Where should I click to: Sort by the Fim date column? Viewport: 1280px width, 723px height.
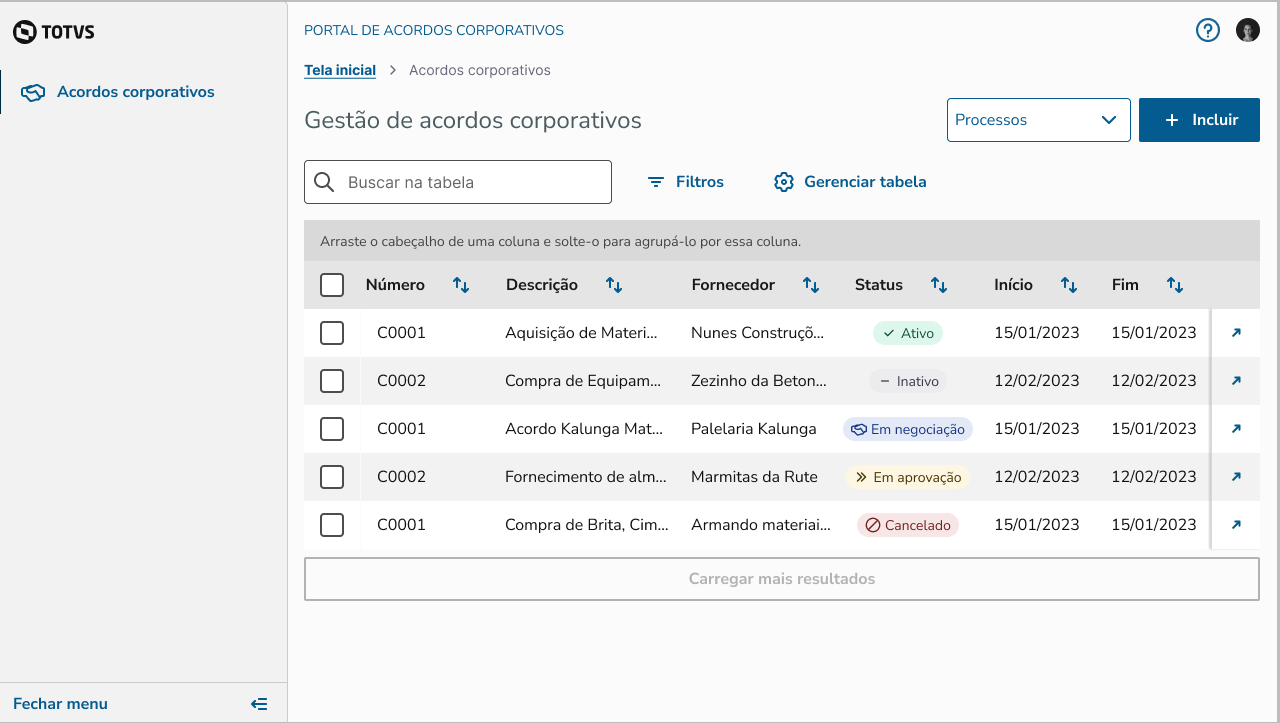pyautogui.click(x=1175, y=285)
